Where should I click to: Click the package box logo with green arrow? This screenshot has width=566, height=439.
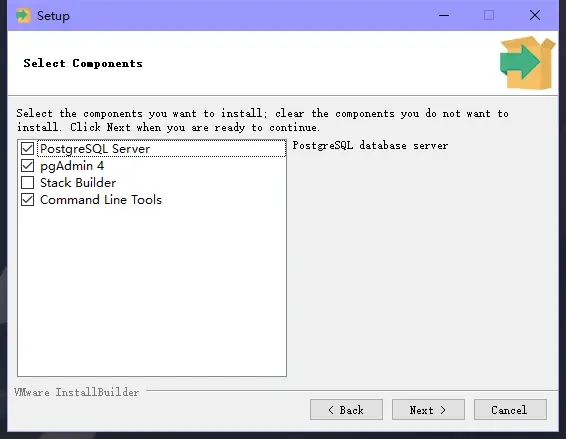pos(527,63)
